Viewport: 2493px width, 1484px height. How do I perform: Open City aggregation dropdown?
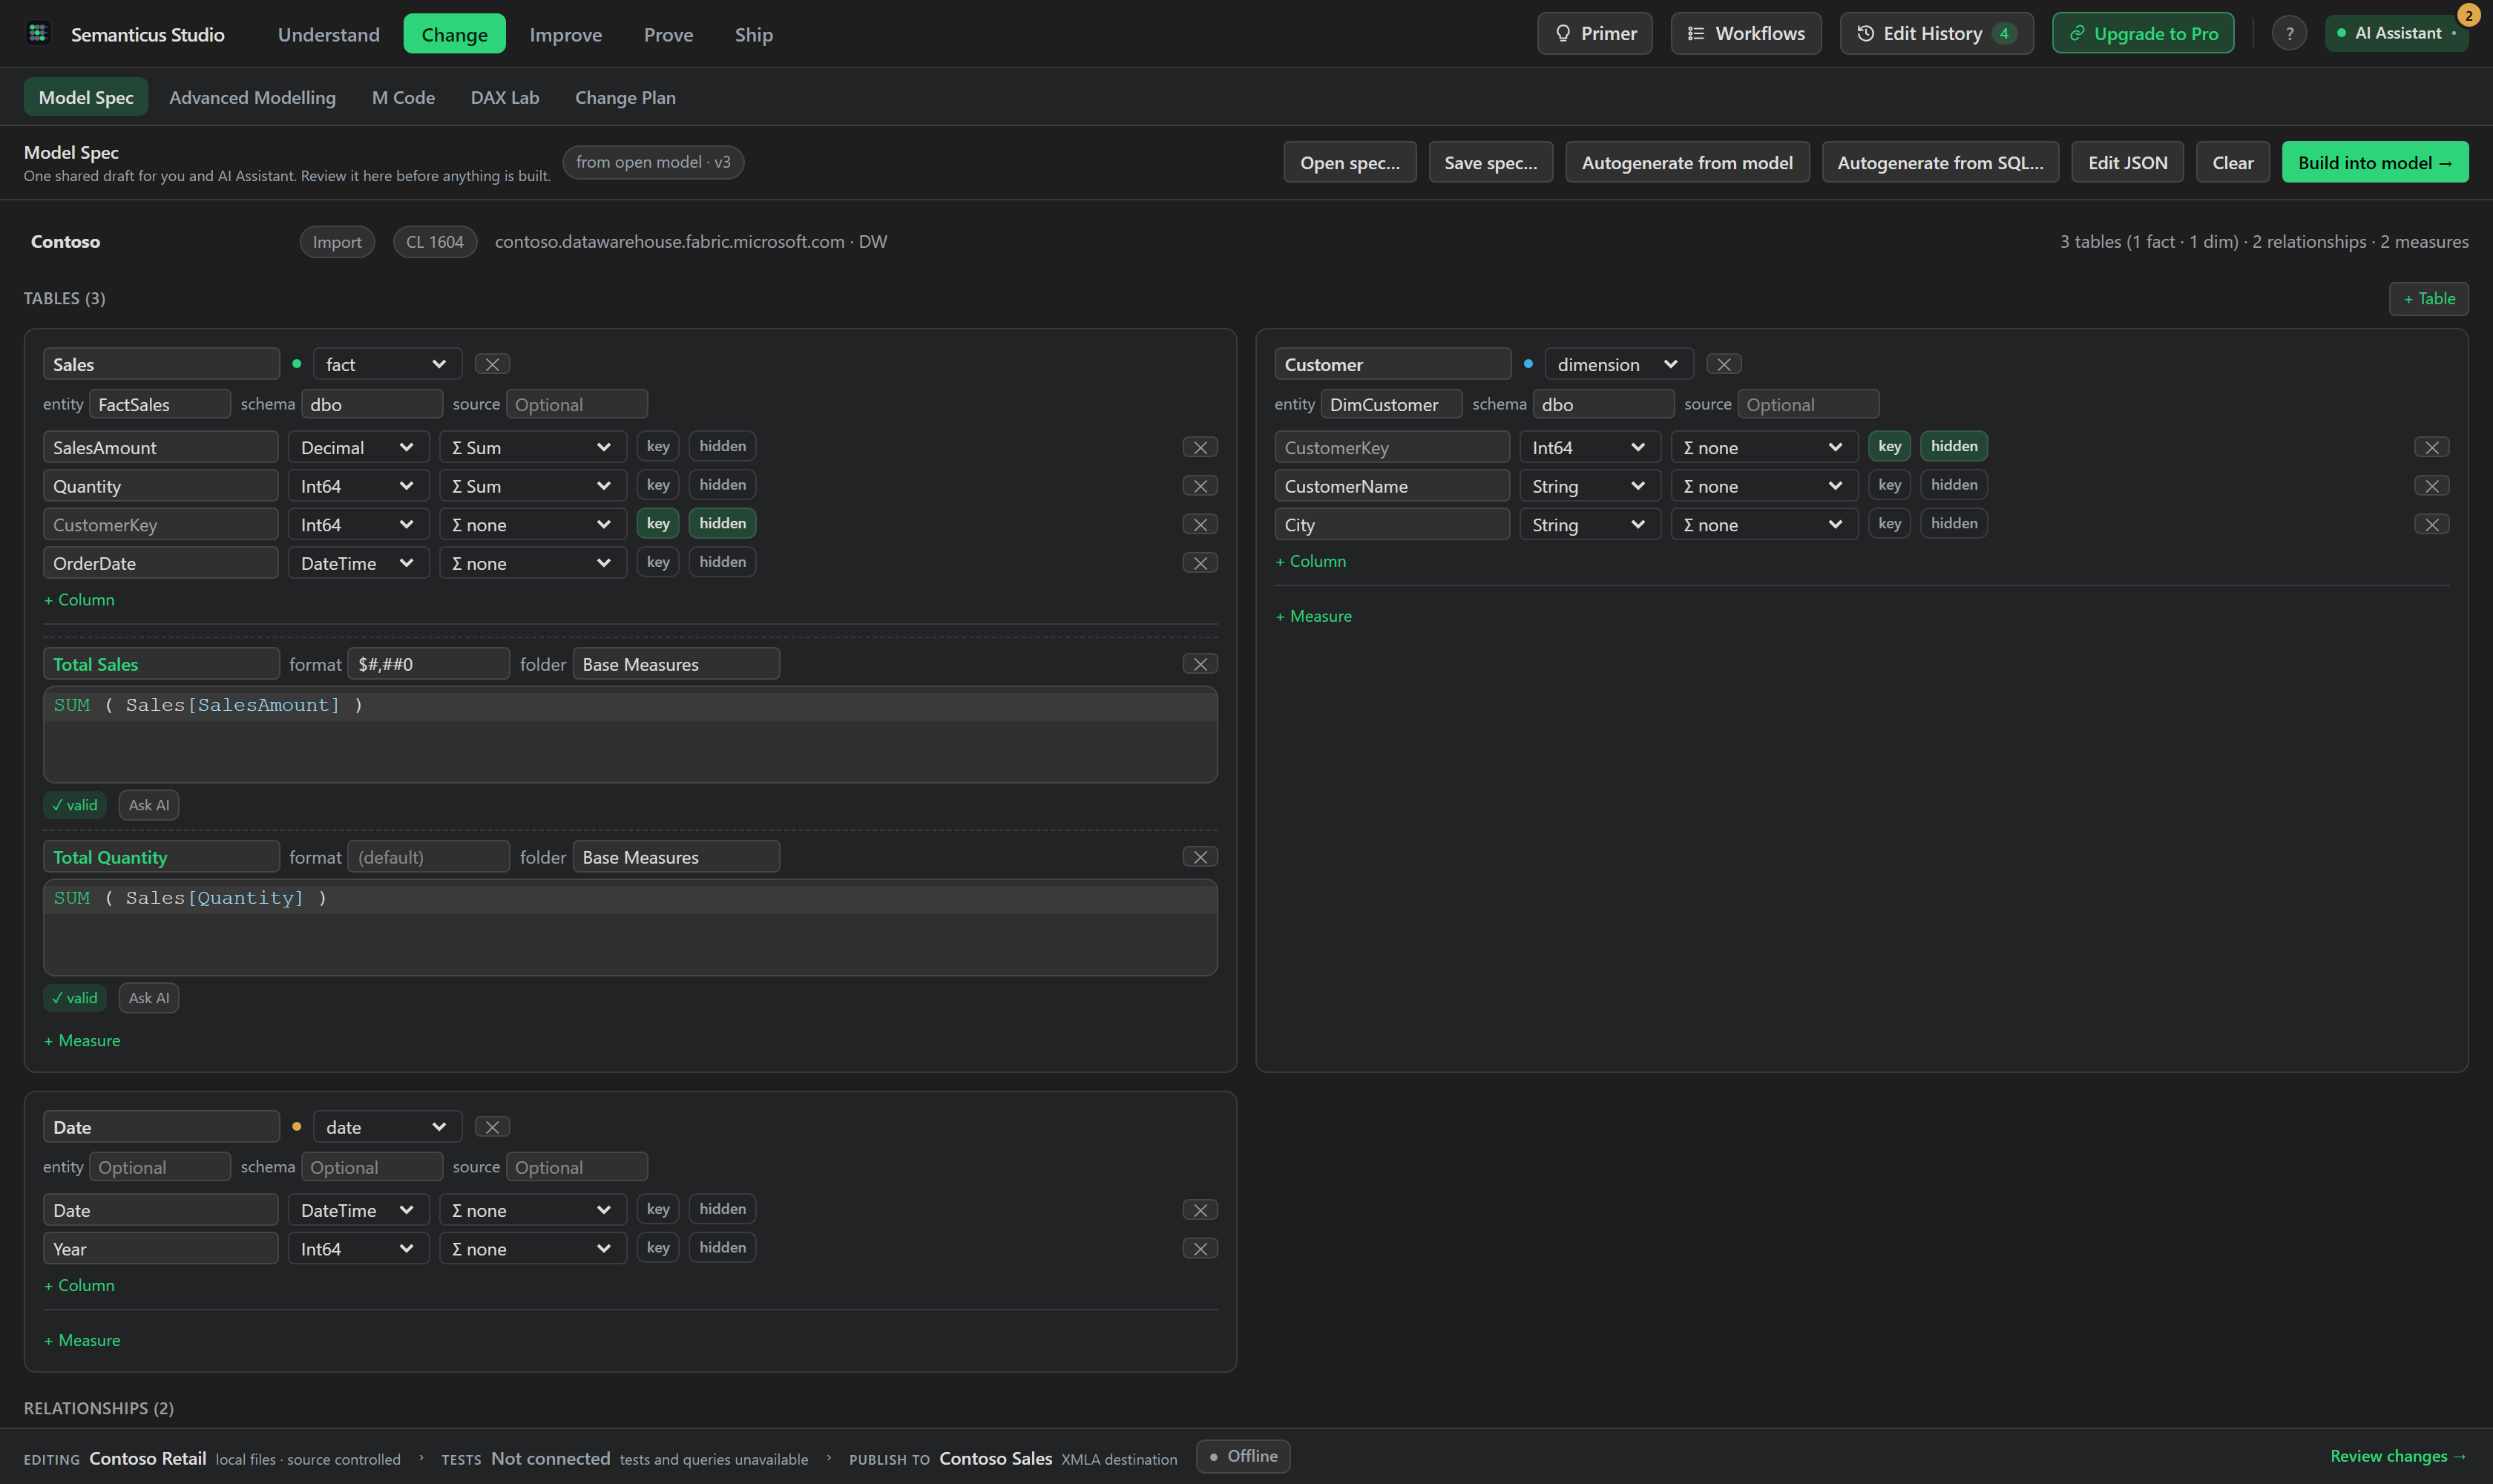point(1764,524)
